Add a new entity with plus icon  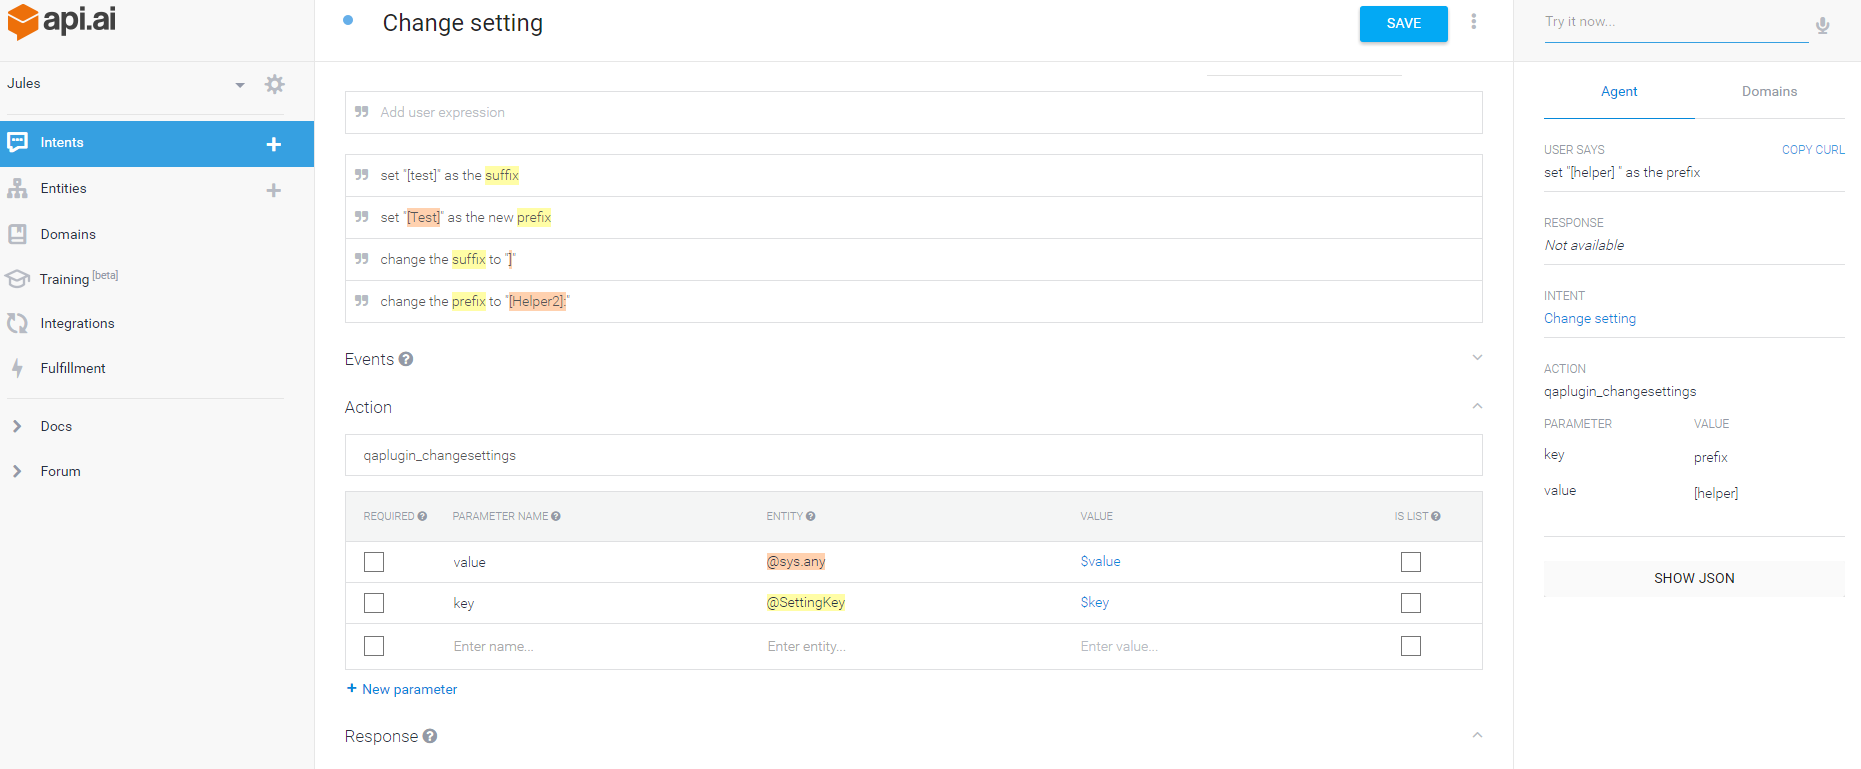click(273, 190)
